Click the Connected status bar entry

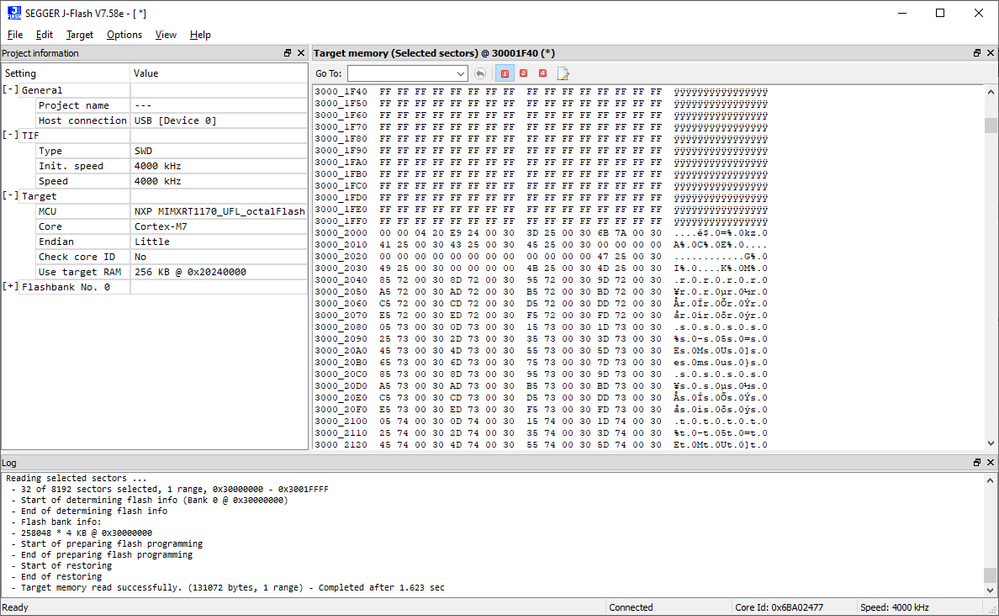[x=631, y=608]
